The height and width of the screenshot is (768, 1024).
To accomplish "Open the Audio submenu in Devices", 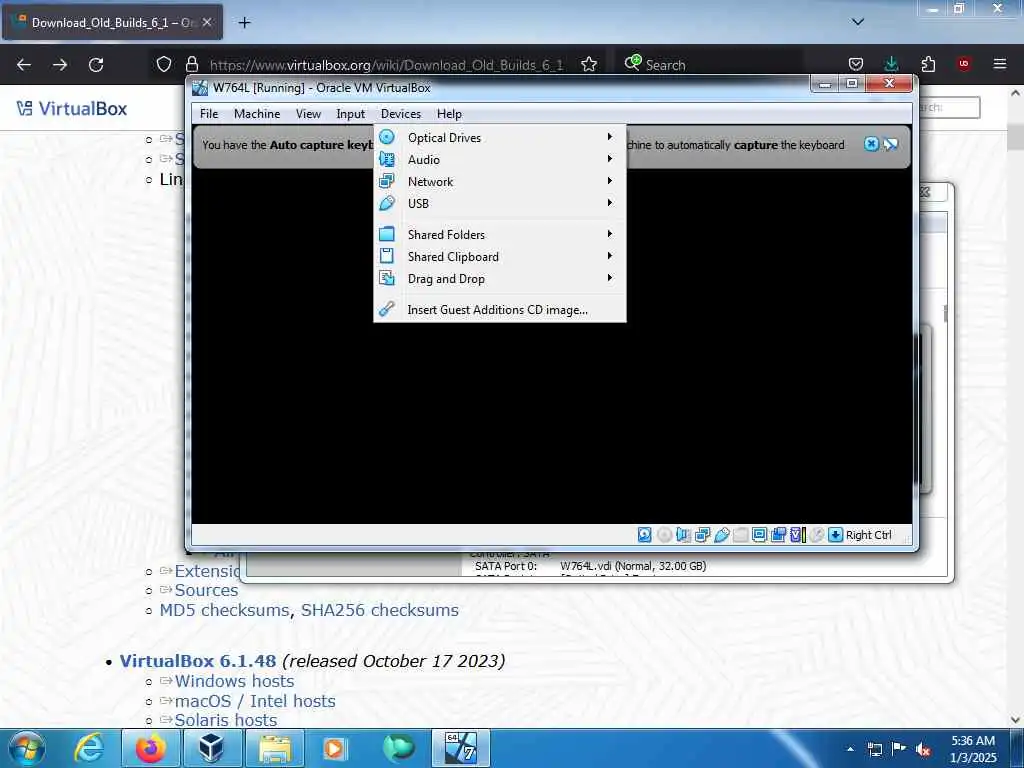I will pyautogui.click(x=500, y=159).
